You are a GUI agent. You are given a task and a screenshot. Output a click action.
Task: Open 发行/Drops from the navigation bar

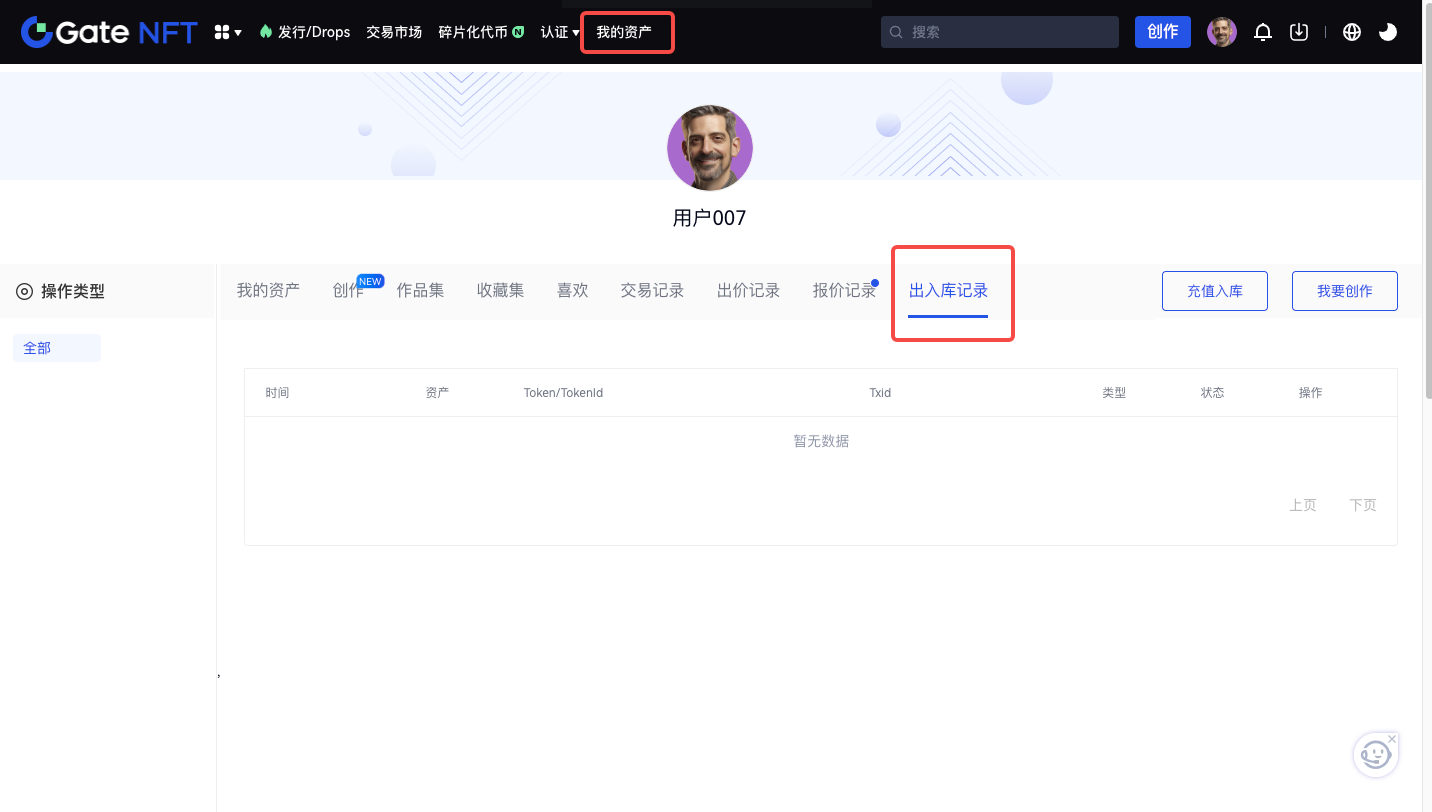[305, 32]
